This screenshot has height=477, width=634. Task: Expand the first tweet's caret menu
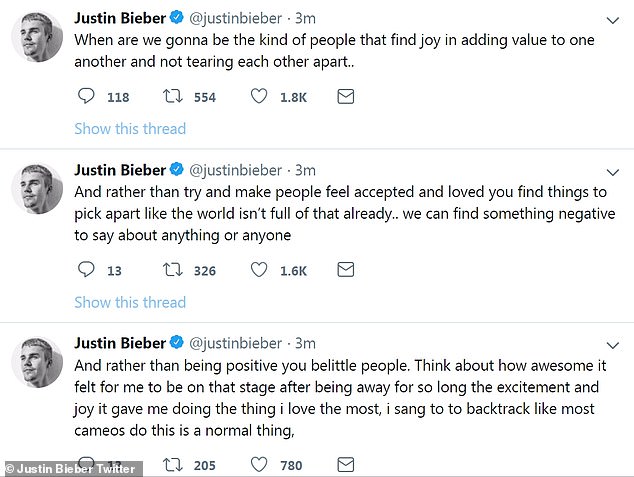pyautogui.click(x=613, y=20)
